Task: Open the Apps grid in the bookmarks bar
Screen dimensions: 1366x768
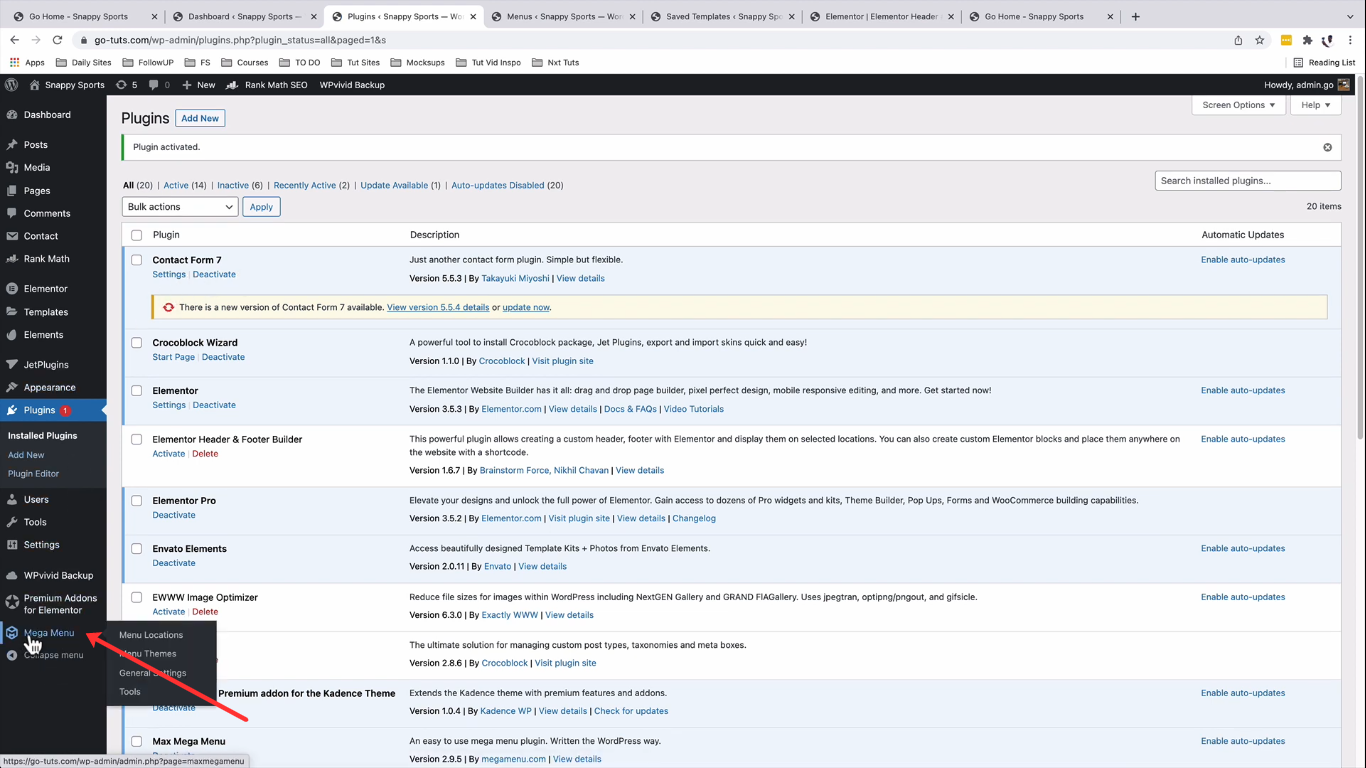Action: [27, 62]
